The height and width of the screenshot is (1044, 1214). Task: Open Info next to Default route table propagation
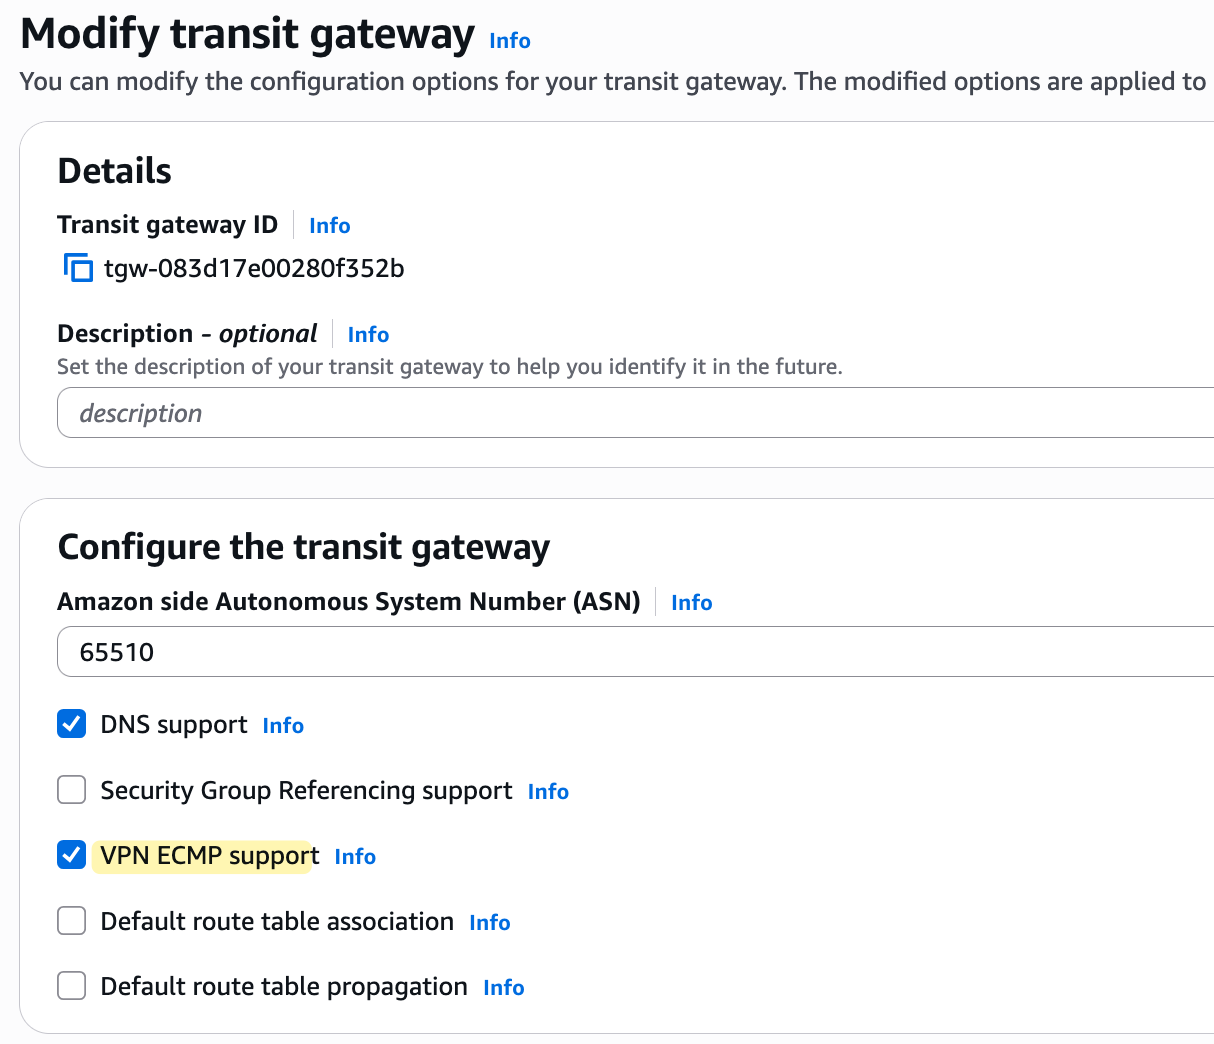503,987
